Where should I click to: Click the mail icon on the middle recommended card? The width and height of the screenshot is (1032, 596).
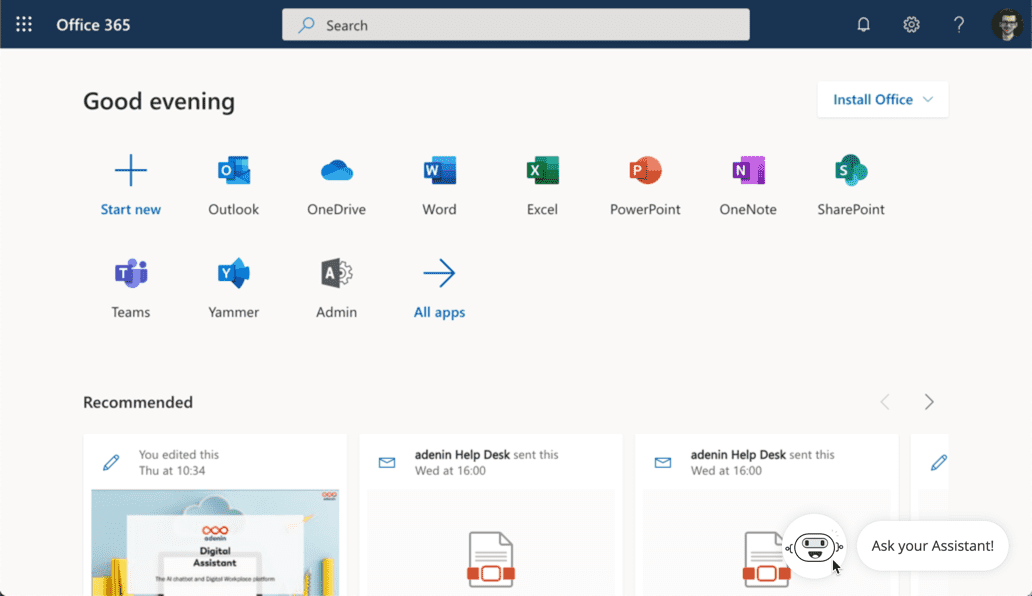coord(387,462)
